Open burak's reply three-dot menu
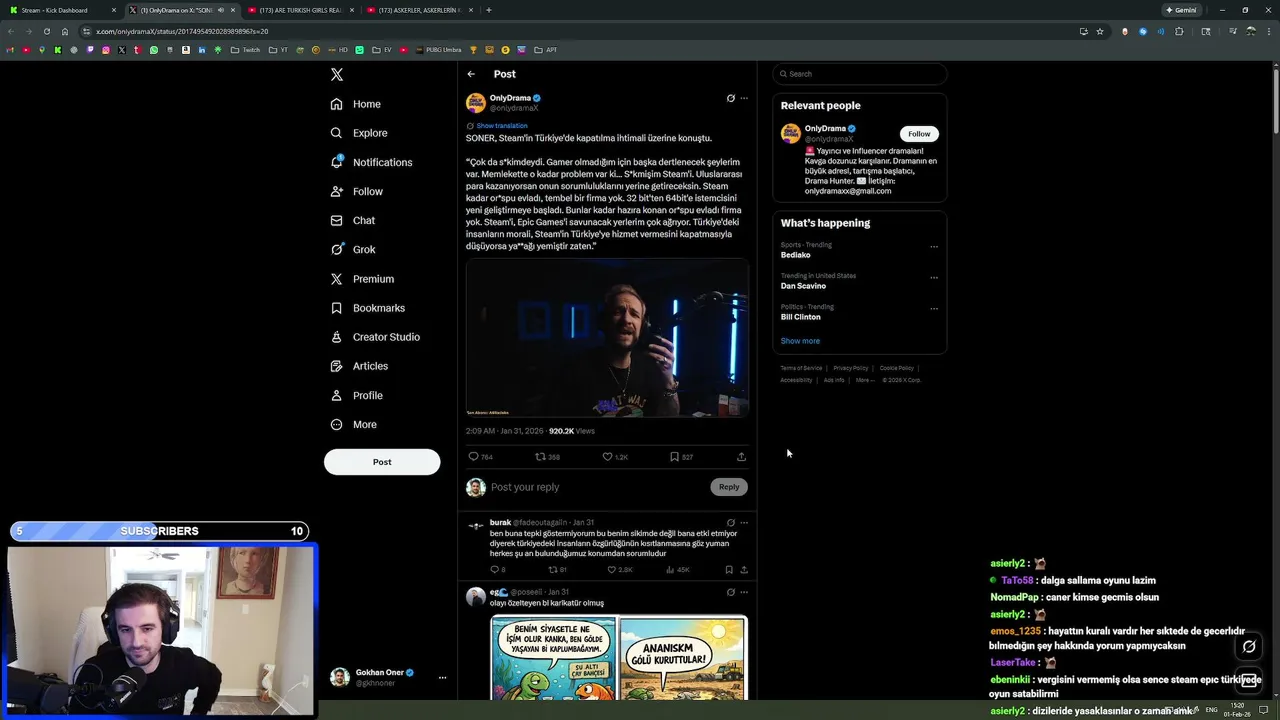 pyautogui.click(x=744, y=522)
